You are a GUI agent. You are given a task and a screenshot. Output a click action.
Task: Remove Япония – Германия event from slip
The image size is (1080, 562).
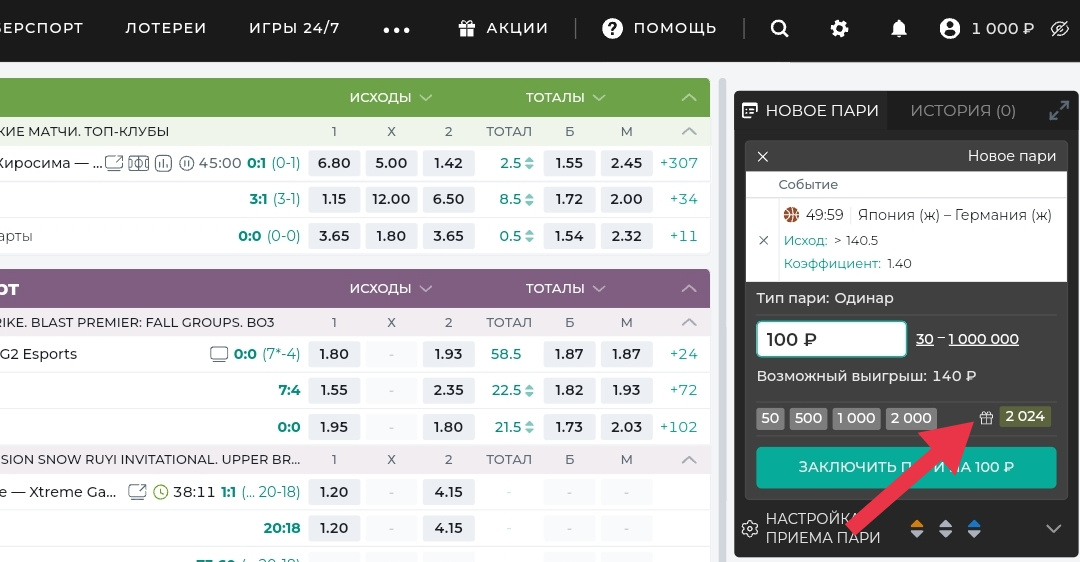pos(764,240)
